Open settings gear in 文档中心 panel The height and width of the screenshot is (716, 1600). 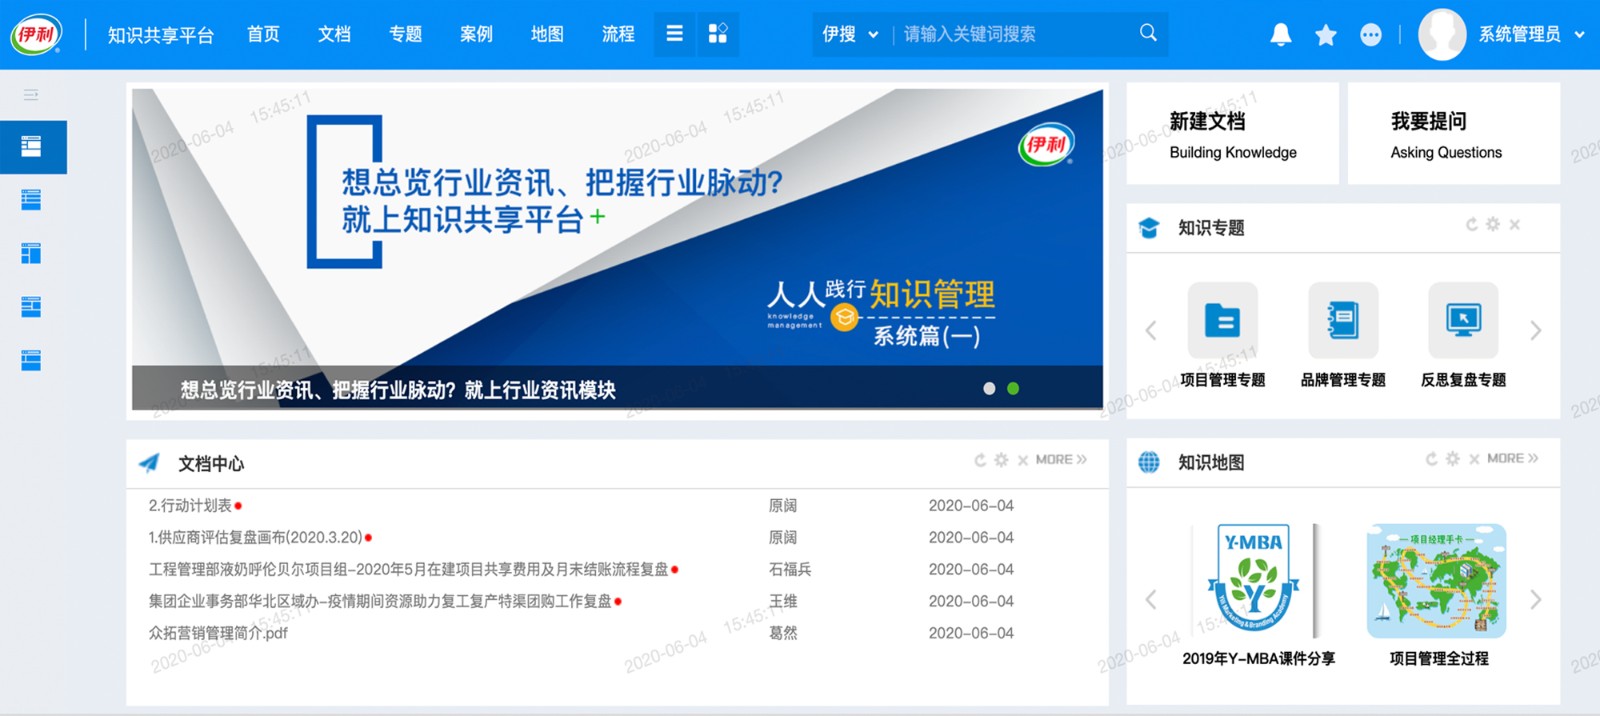(x=1001, y=460)
